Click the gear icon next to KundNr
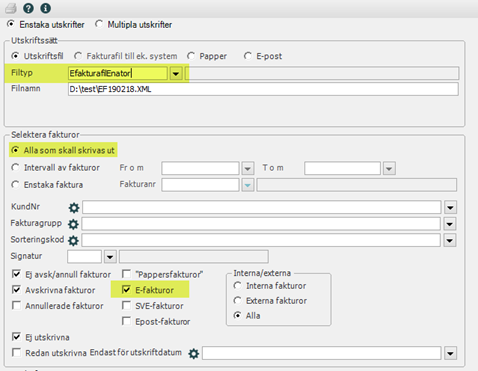This screenshot has width=478, height=371. (x=74, y=208)
